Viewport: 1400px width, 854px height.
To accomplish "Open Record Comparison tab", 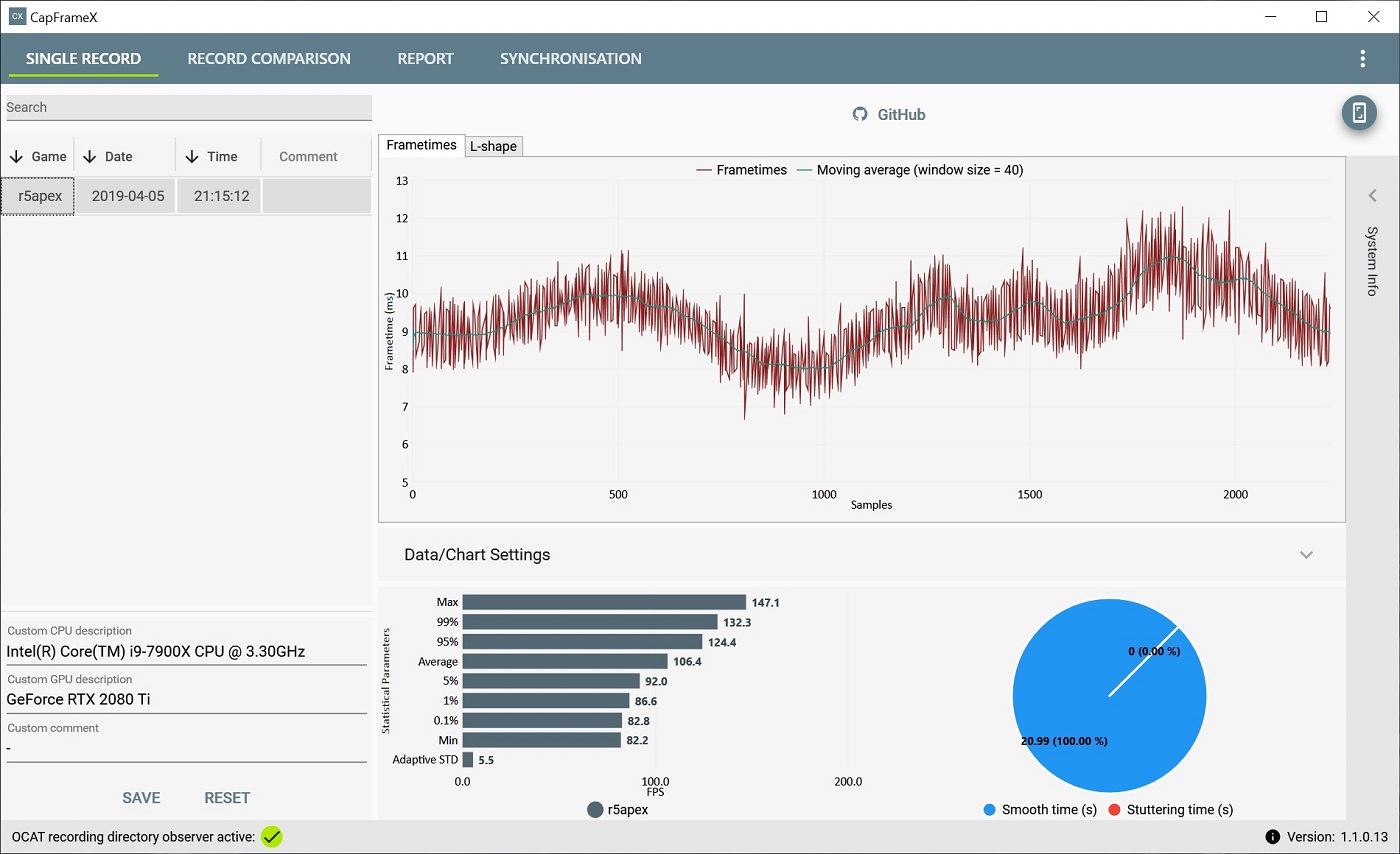I will (x=269, y=59).
